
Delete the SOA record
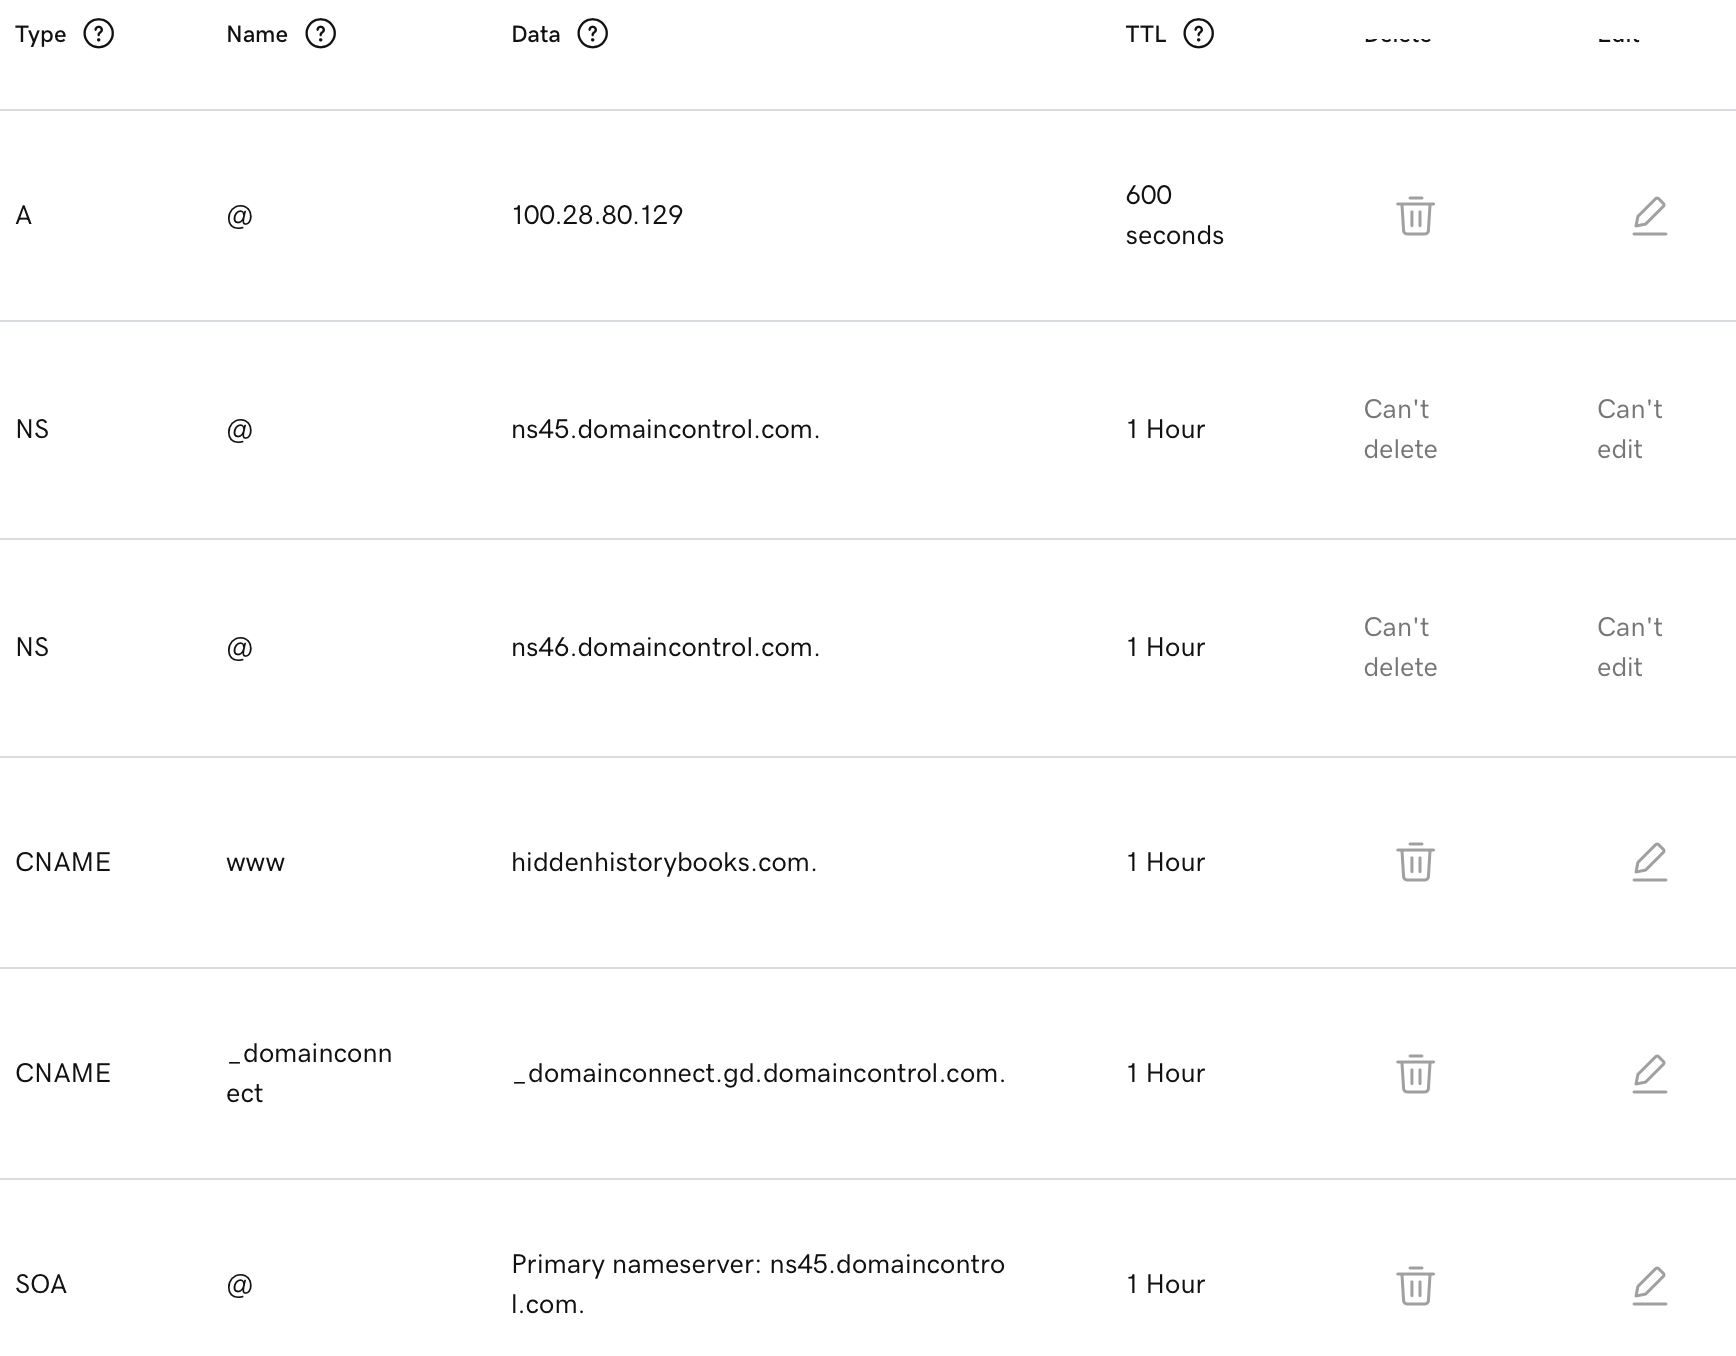point(1415,1285)
